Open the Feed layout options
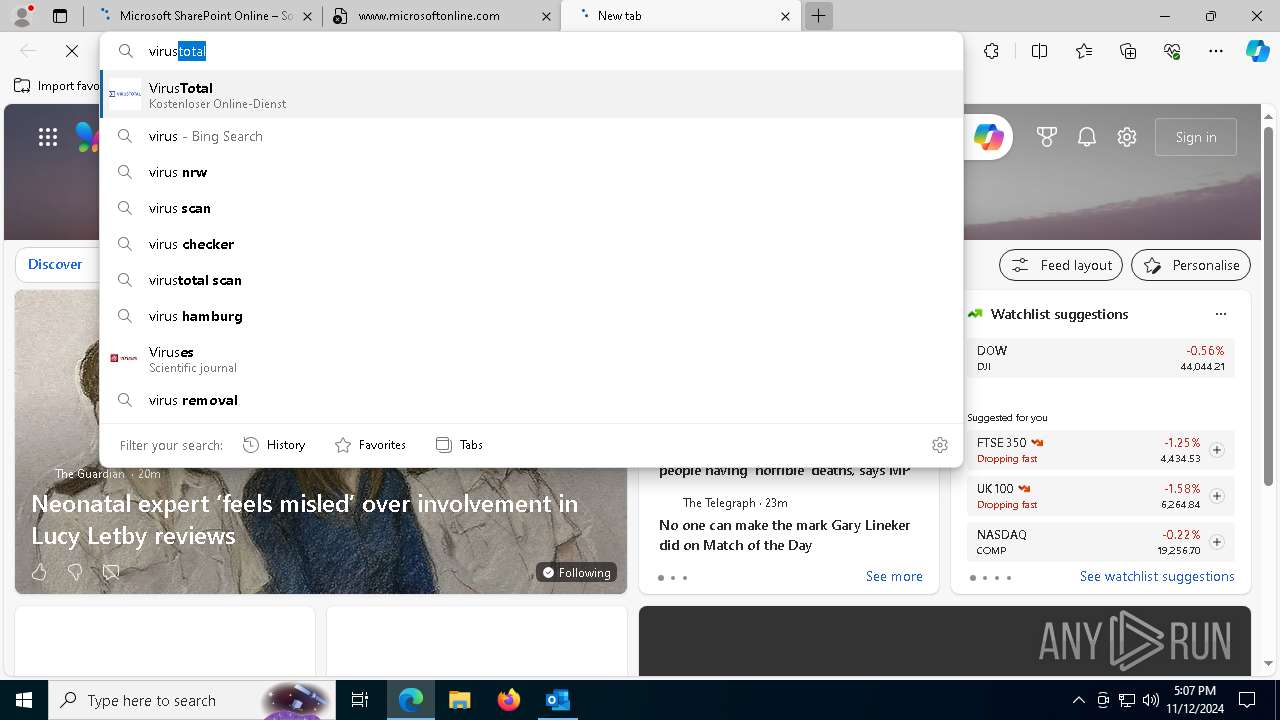The width and height of the screenshot is (1280, 720). pos(1061,265)
